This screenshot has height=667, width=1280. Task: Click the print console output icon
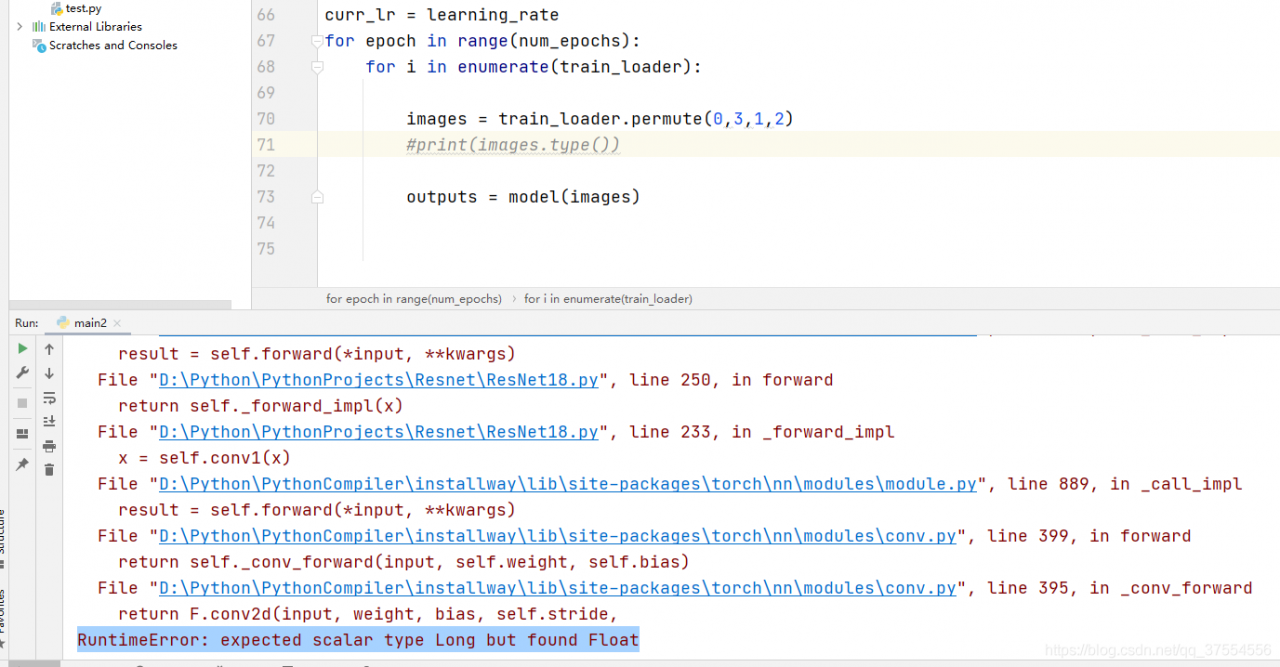tap(49, 446)
